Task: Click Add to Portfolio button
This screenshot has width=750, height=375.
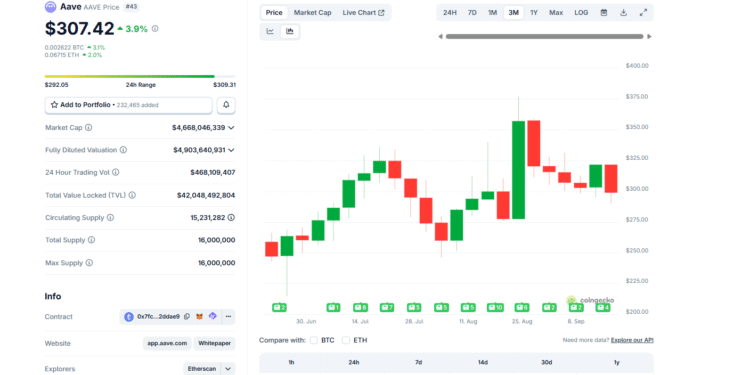Action: click(129, 105)
